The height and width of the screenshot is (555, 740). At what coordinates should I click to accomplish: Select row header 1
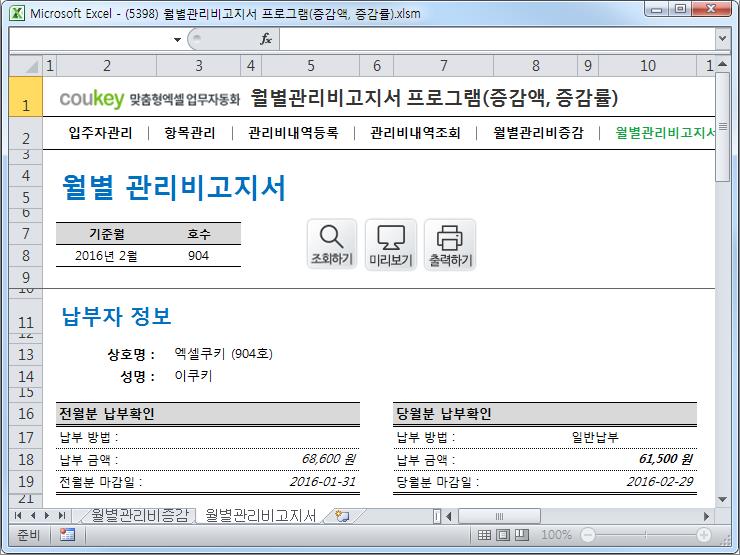[x=25, y=97]
